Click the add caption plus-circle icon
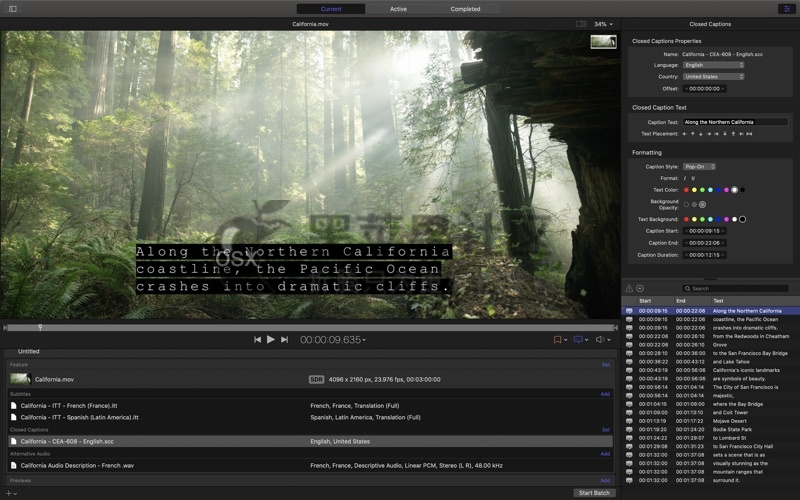Image resolution: width=800 pixels, height=500 pixels. [640, 288]
